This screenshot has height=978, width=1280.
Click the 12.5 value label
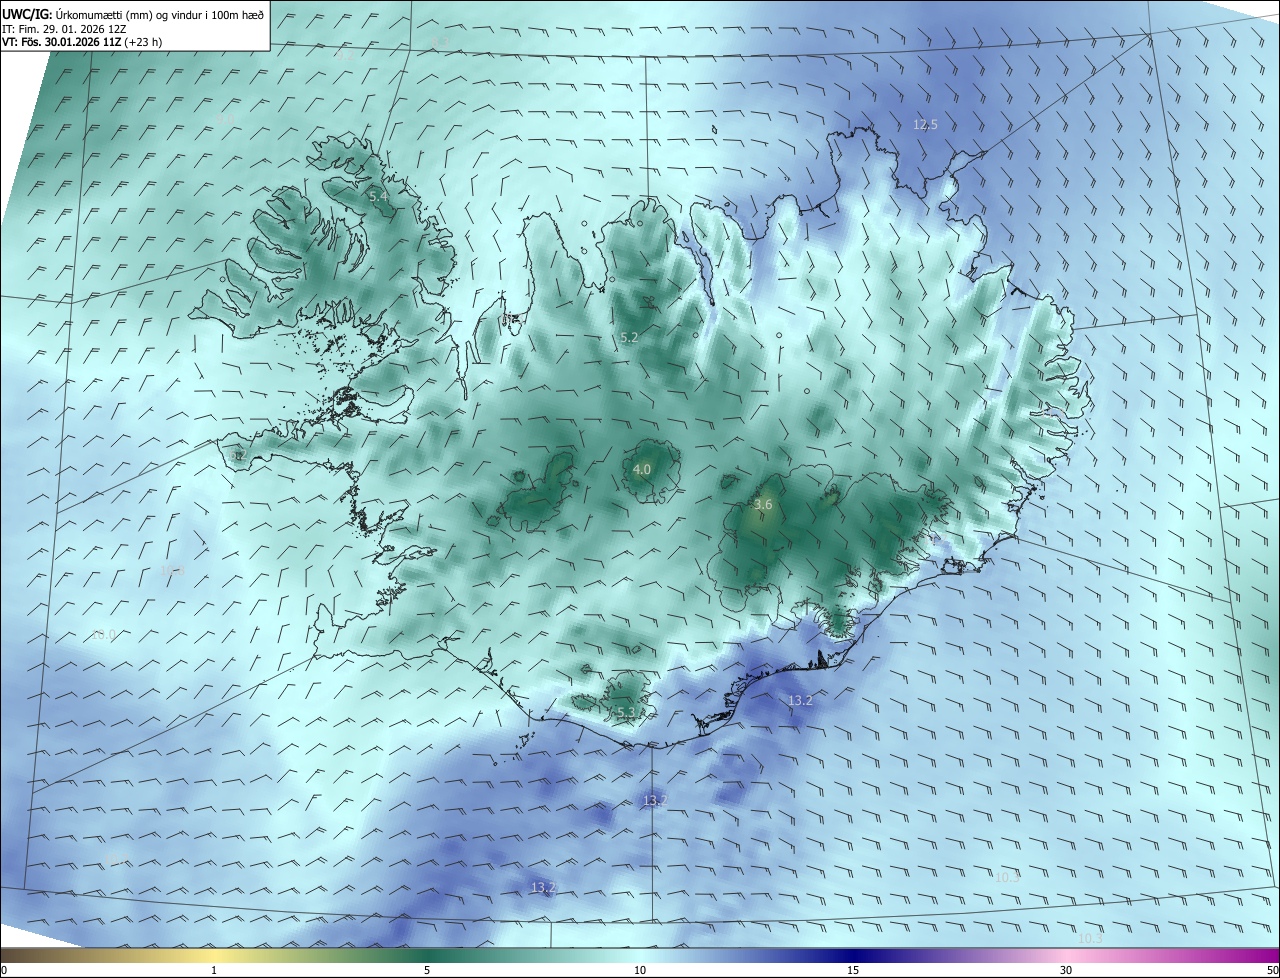925,124
